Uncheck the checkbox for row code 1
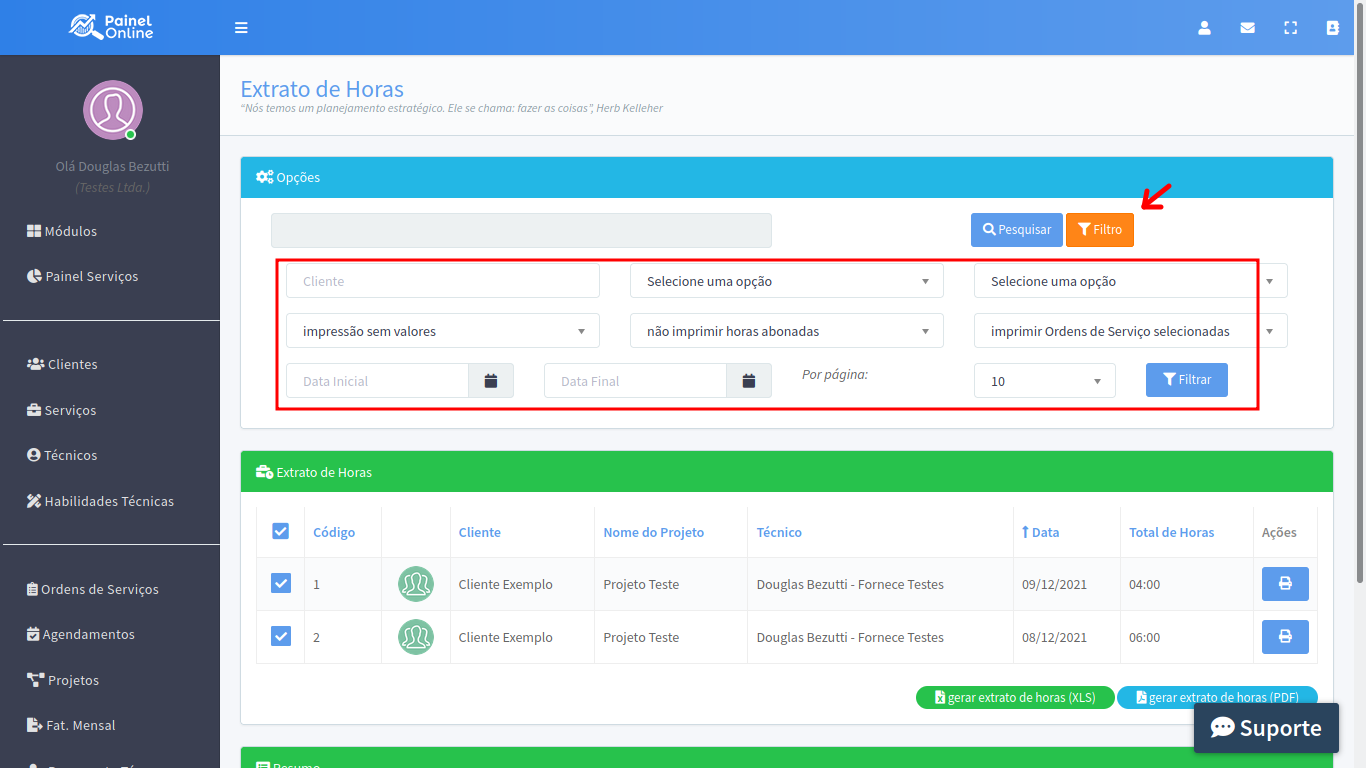Screen dimensions: 1366x768 coord(281,583)
